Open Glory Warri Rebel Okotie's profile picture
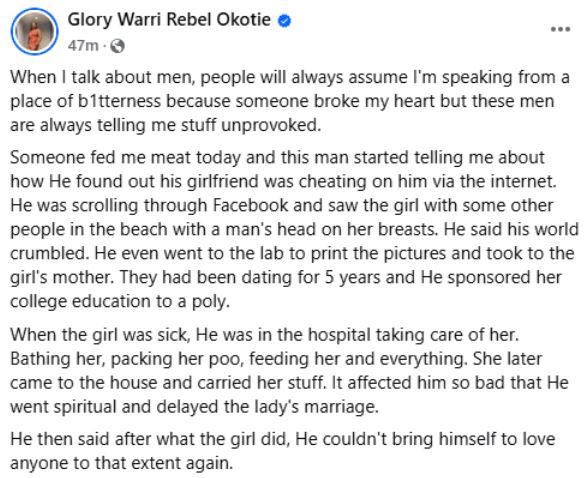The image size is (585, 478). [x=35, y=31]
